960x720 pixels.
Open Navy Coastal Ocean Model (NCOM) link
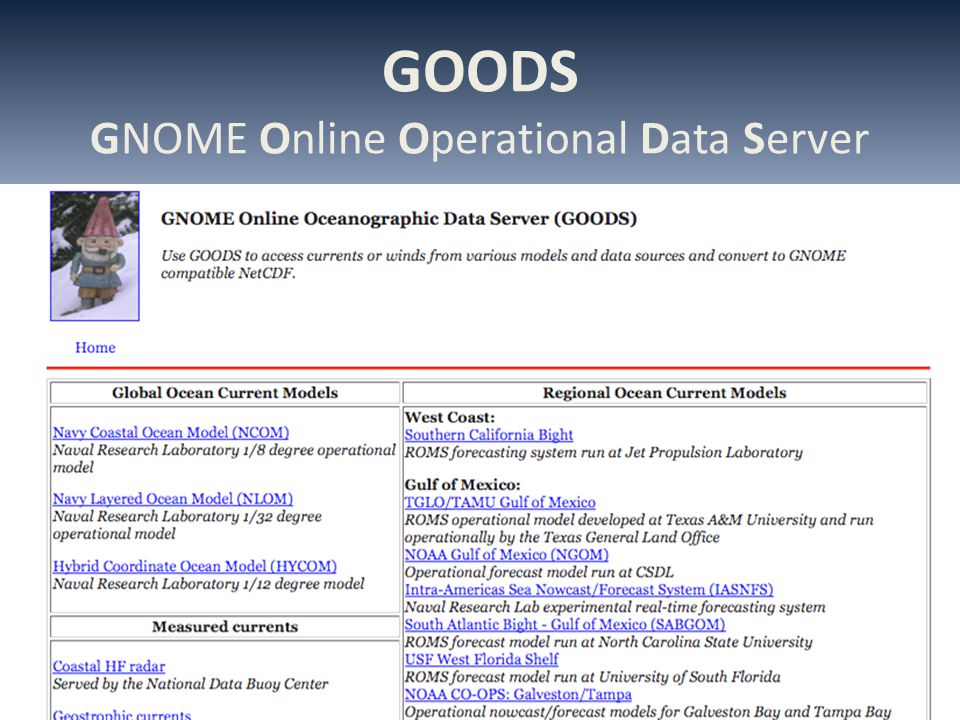[171, 432]
